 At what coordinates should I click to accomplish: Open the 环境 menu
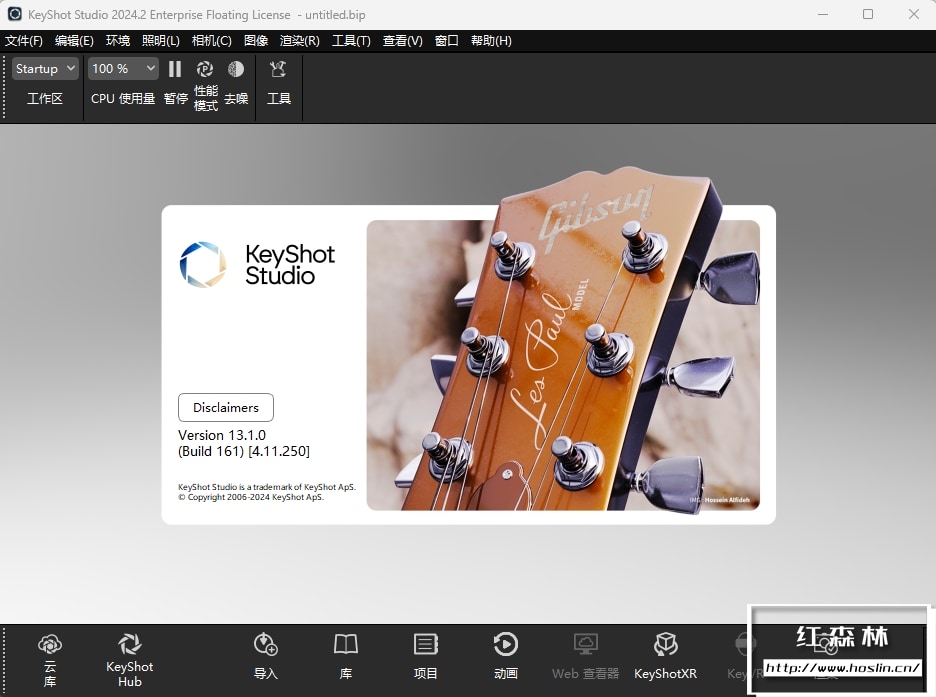[x=118, y=41]
